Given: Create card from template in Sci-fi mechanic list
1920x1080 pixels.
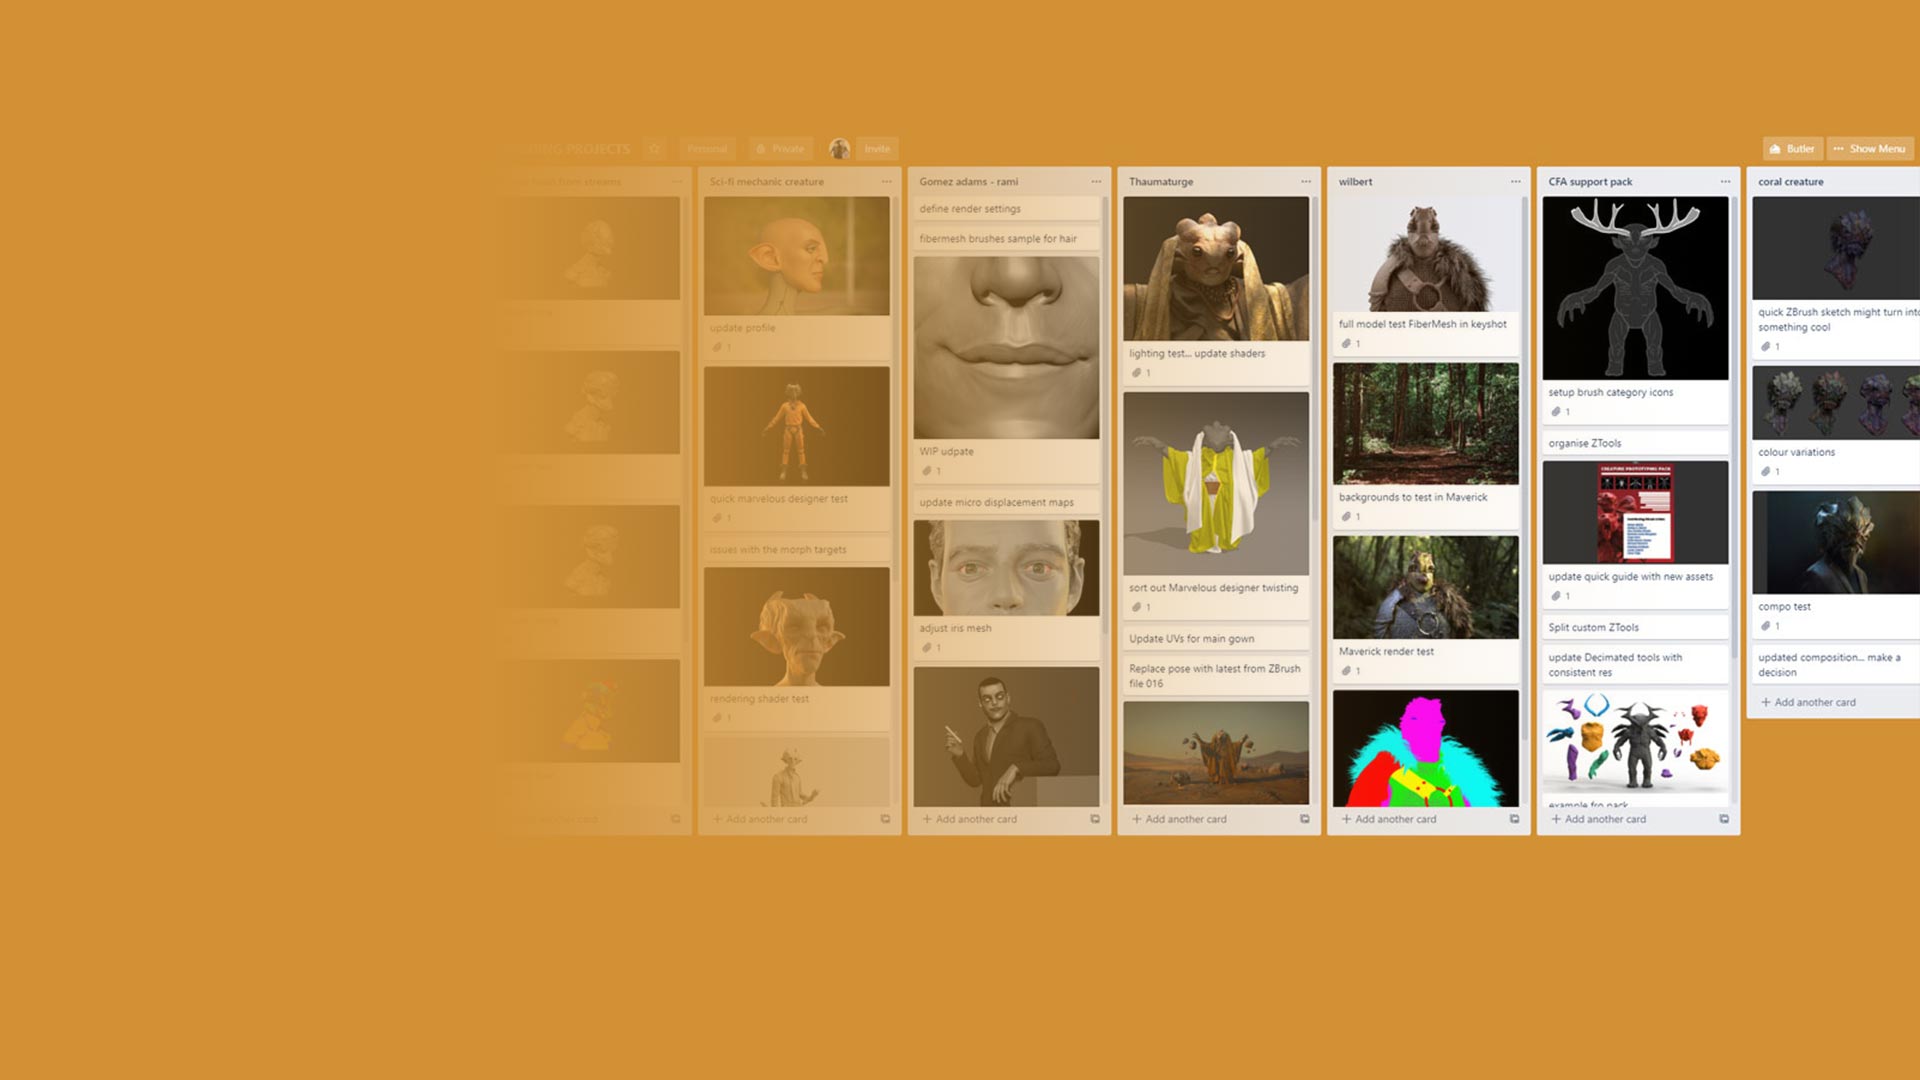Looking at the screenshot, I should 885,819.
